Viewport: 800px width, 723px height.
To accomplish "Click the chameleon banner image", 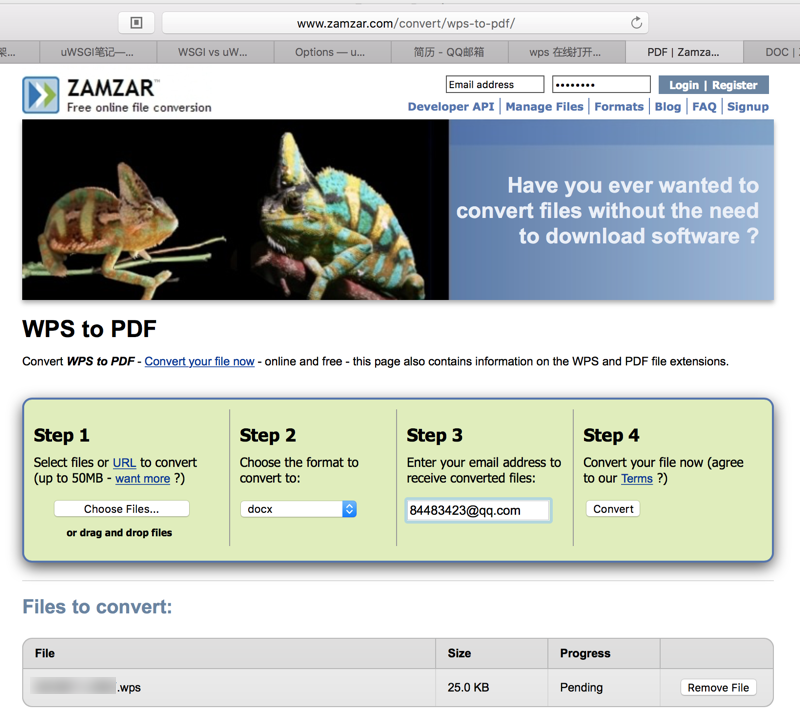I will point(235,210).
